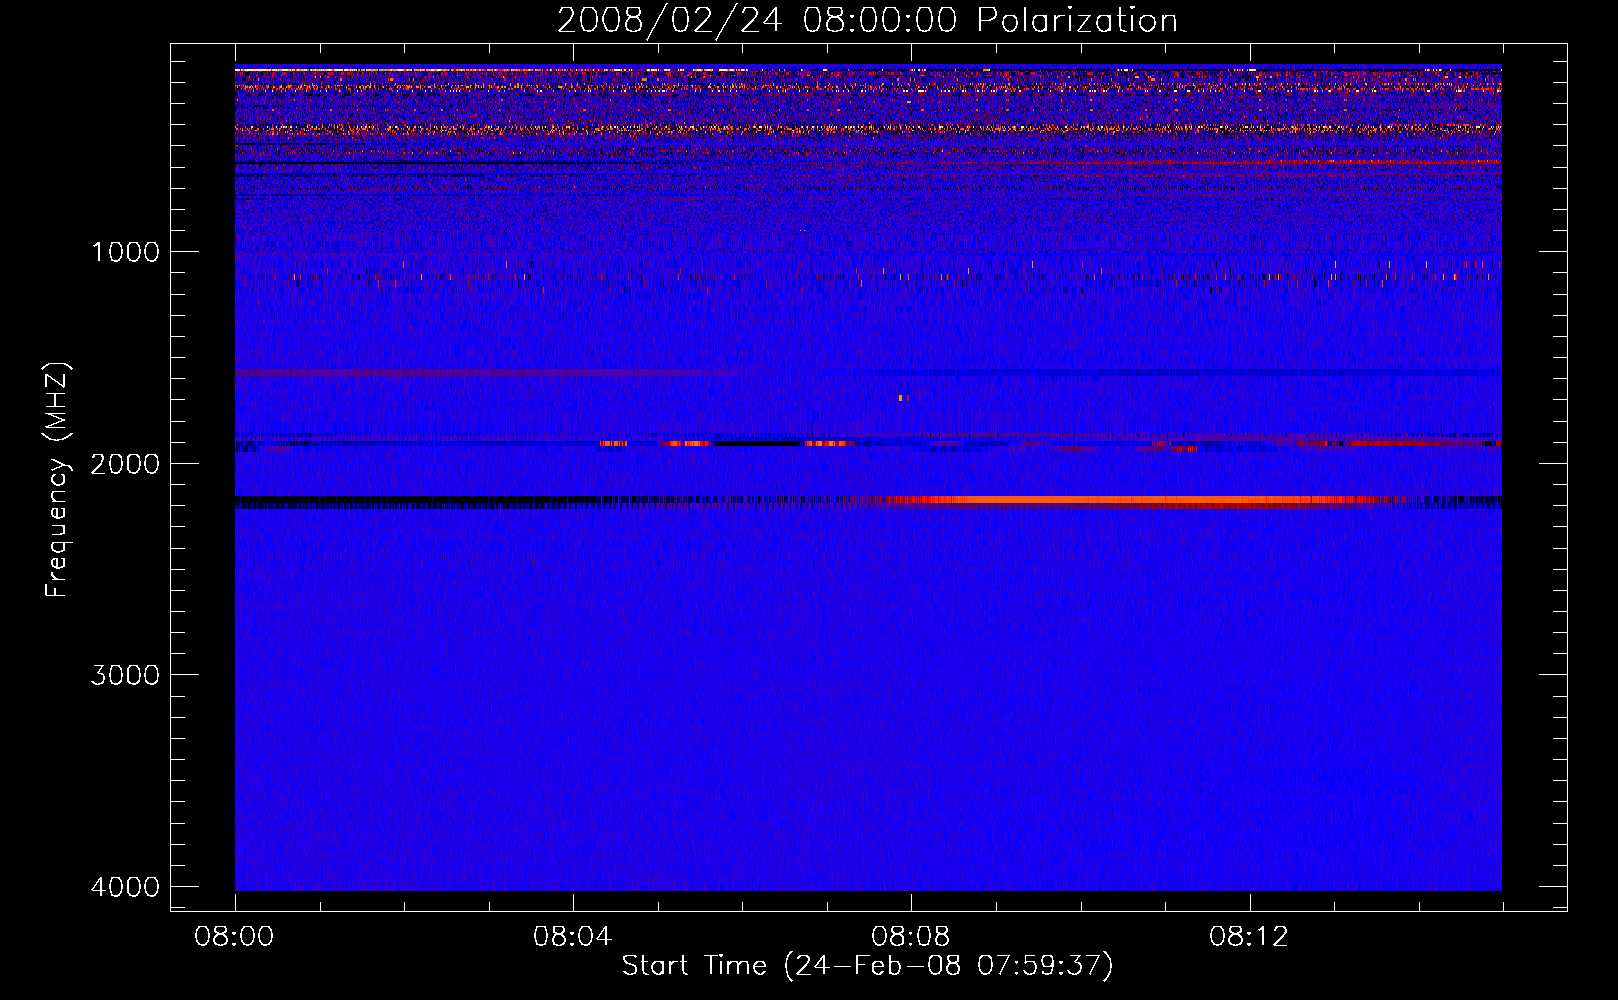Click the 'Start Time (24-Feb-08 07:59:37)' label
The image size is (1618, 1000).
tap(867, 966)
